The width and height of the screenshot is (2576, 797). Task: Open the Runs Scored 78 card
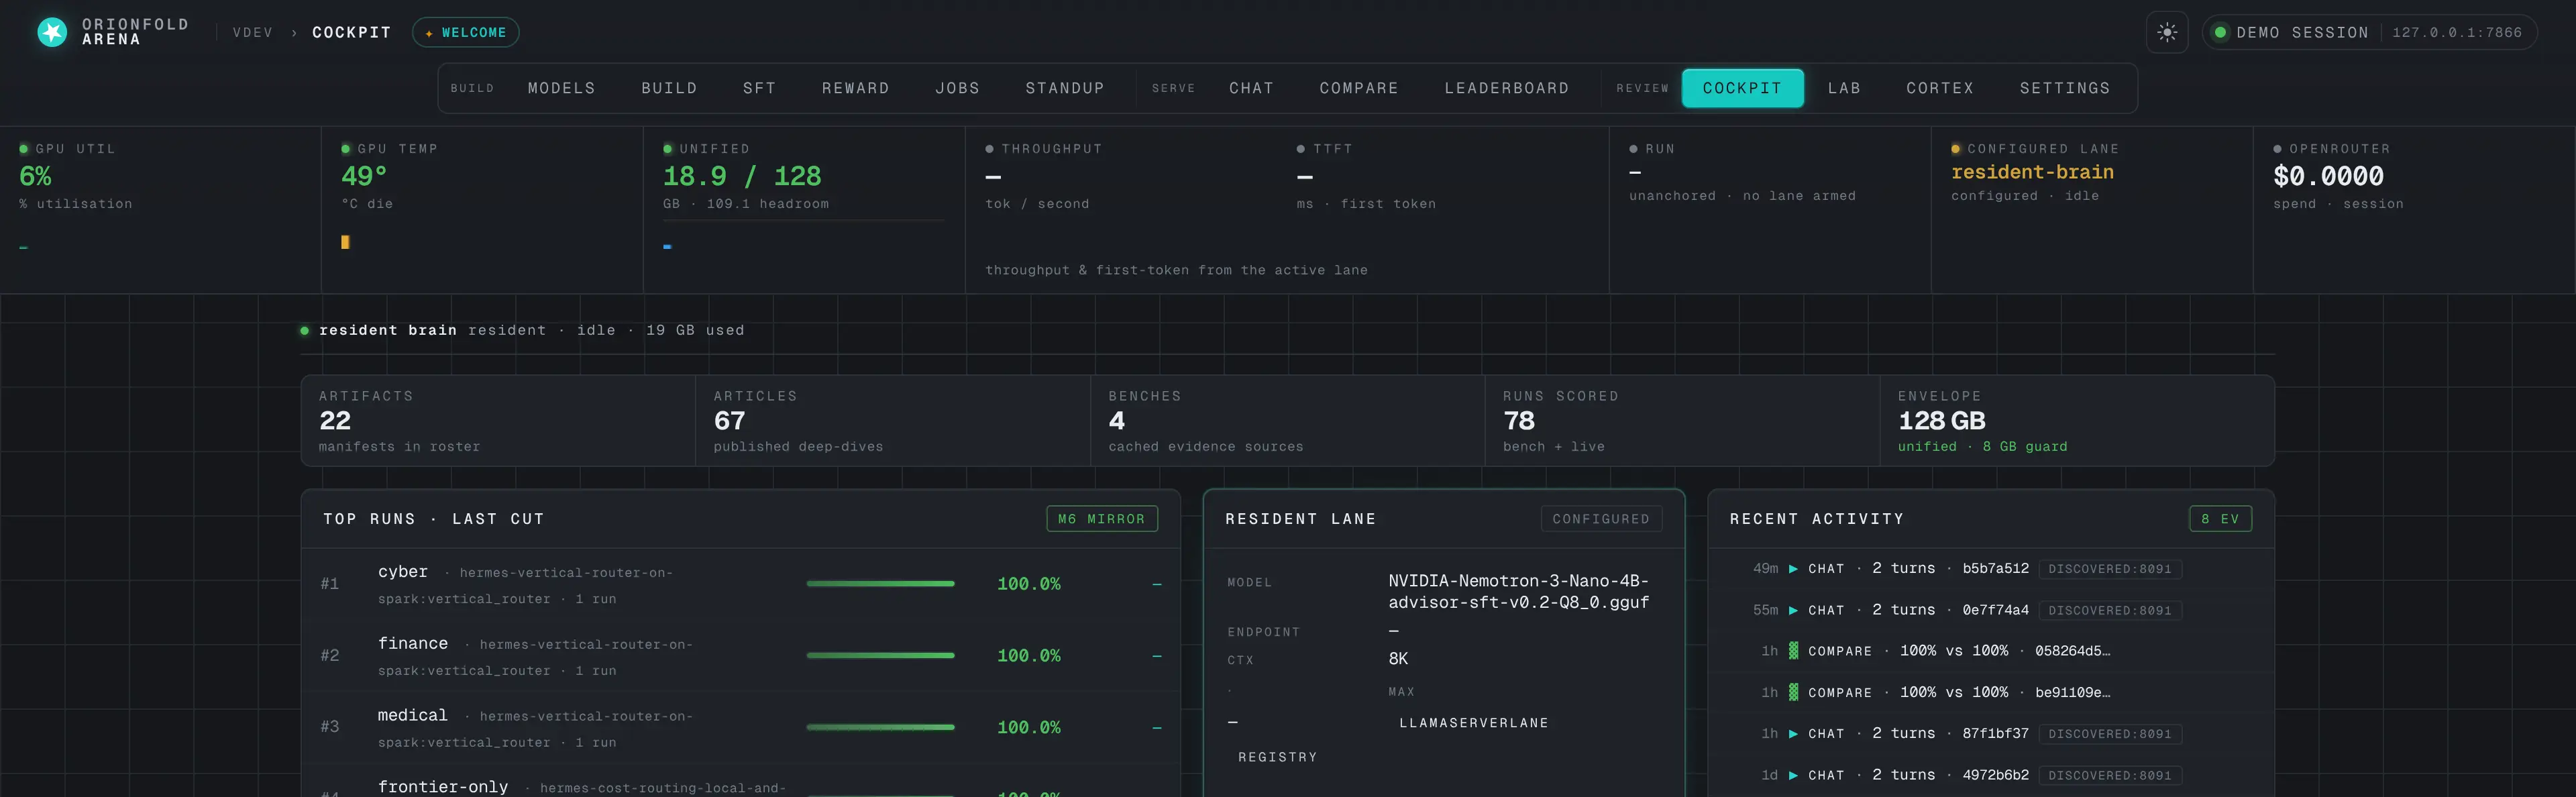click(x=1682, y=421)
